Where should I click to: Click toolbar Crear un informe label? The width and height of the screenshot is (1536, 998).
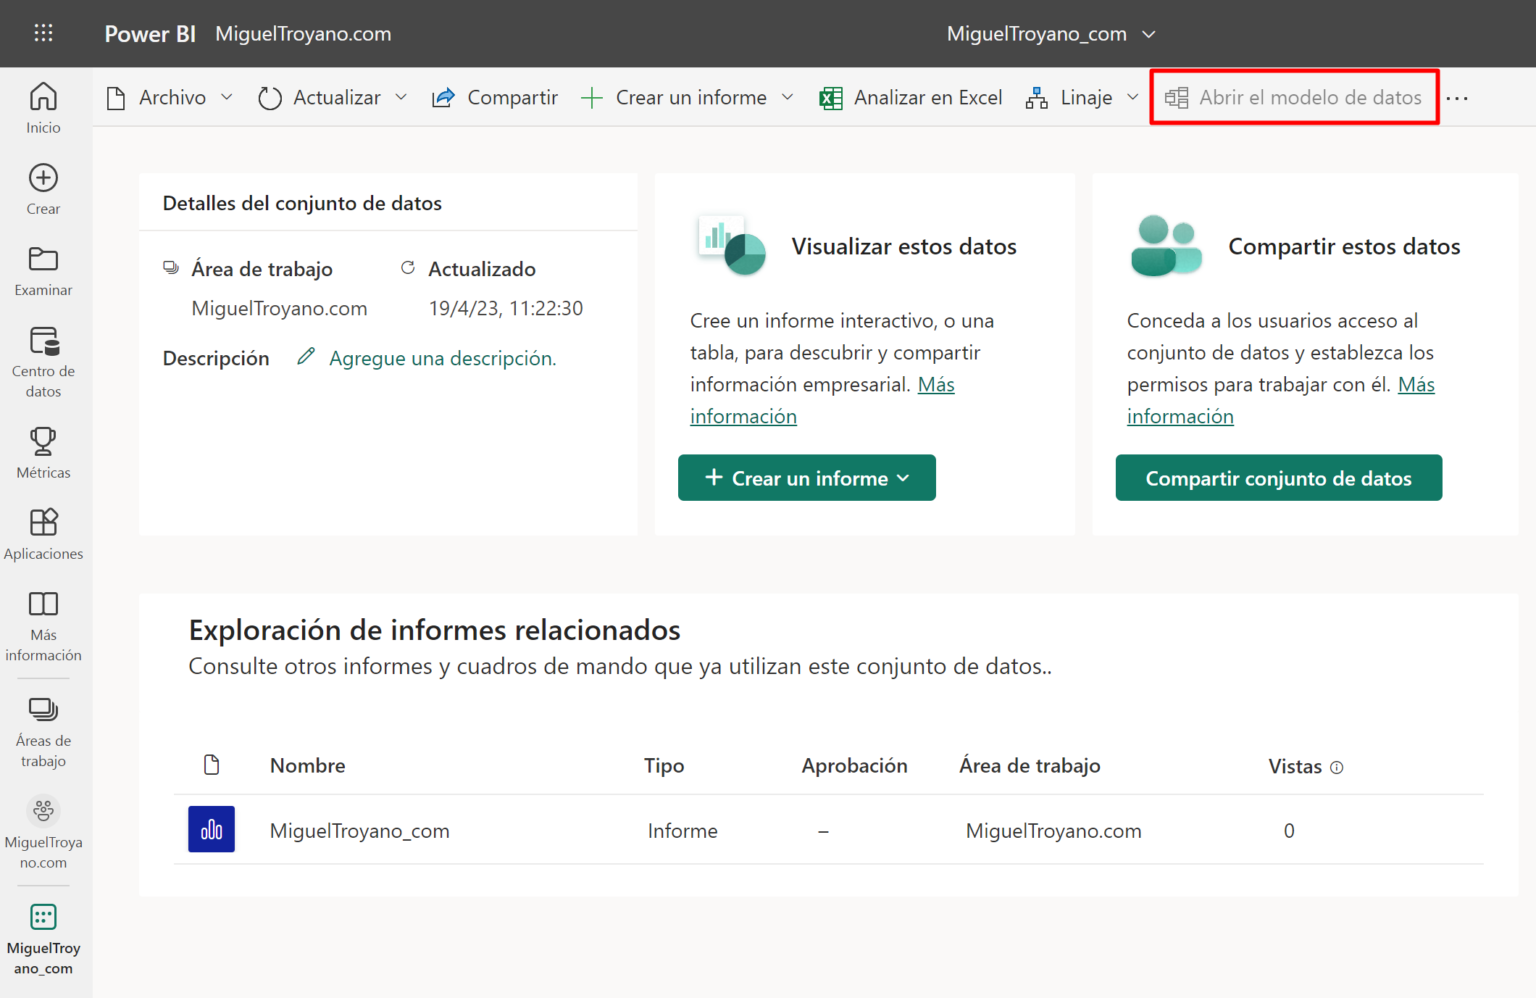click(691, 97)
